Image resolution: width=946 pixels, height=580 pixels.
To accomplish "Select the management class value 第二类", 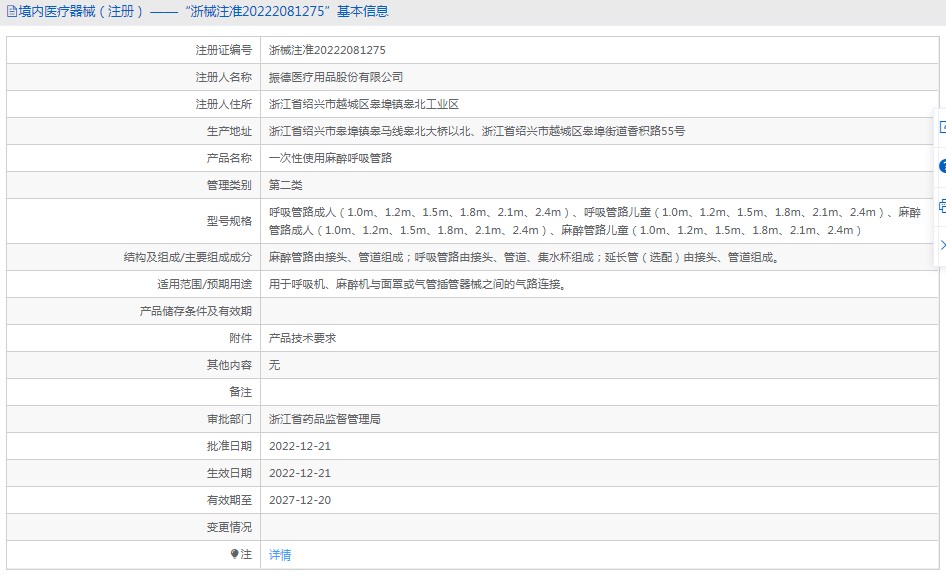I will (x=285, y=185).
